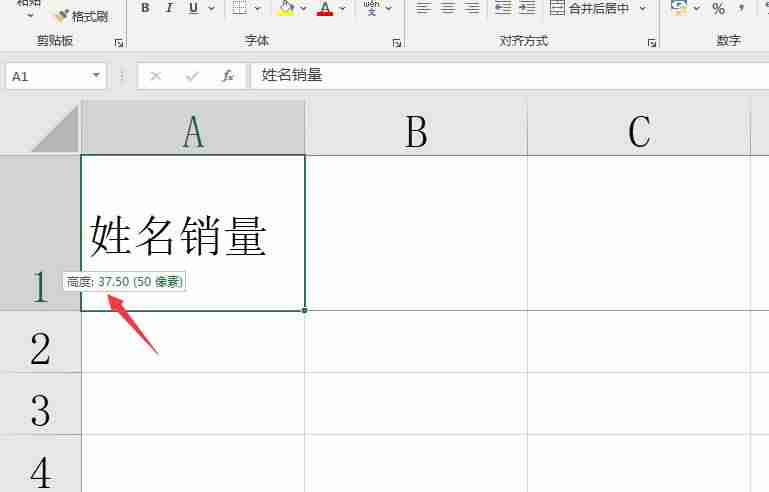The height and width of the screenshot is (492, 769).
Task: Apply the comma style number format
Action: click(742, 8)
